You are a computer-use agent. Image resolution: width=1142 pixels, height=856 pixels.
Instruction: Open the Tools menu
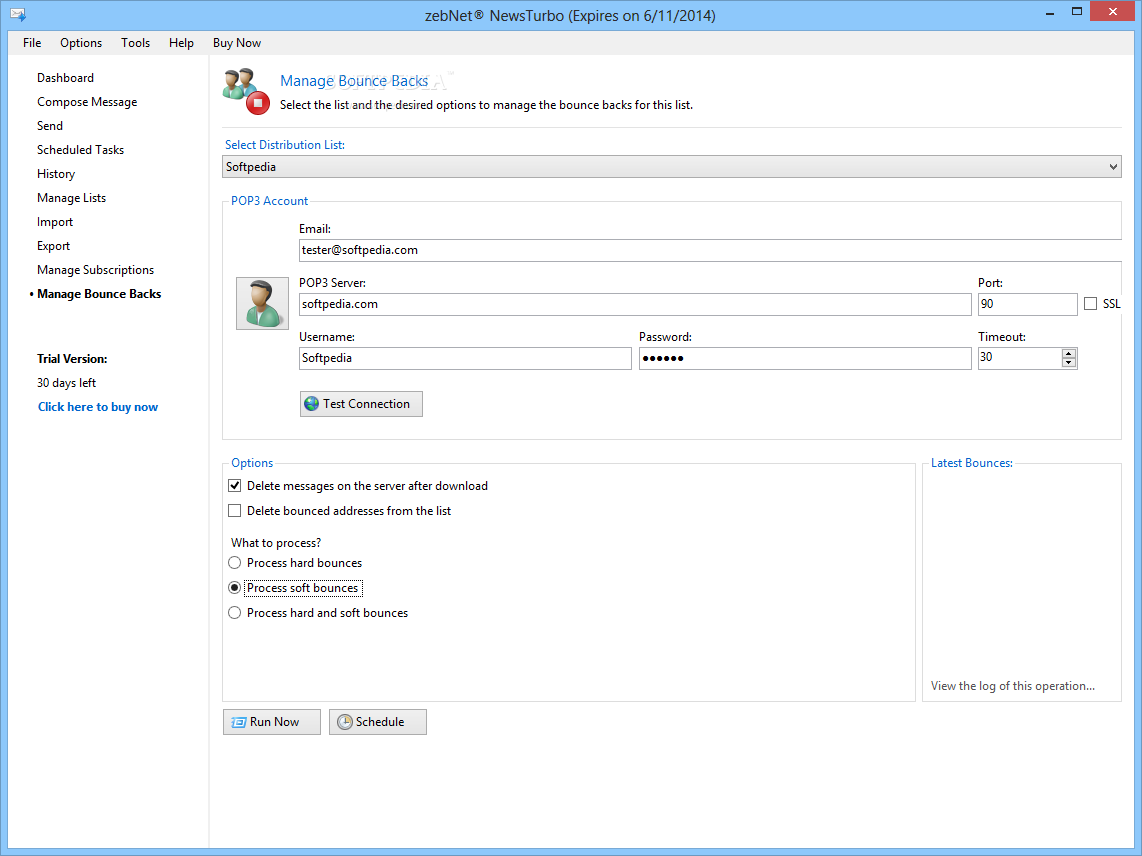pos(135,43)
